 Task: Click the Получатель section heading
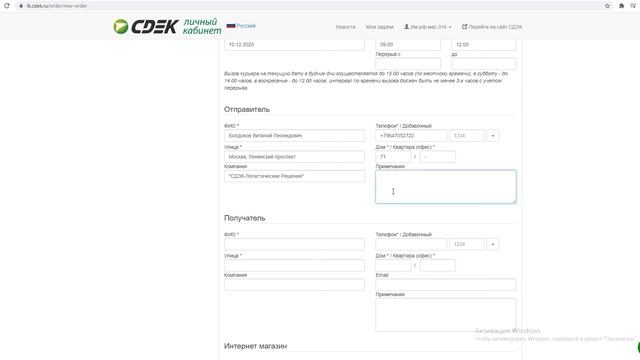click(x=244, y=218)
